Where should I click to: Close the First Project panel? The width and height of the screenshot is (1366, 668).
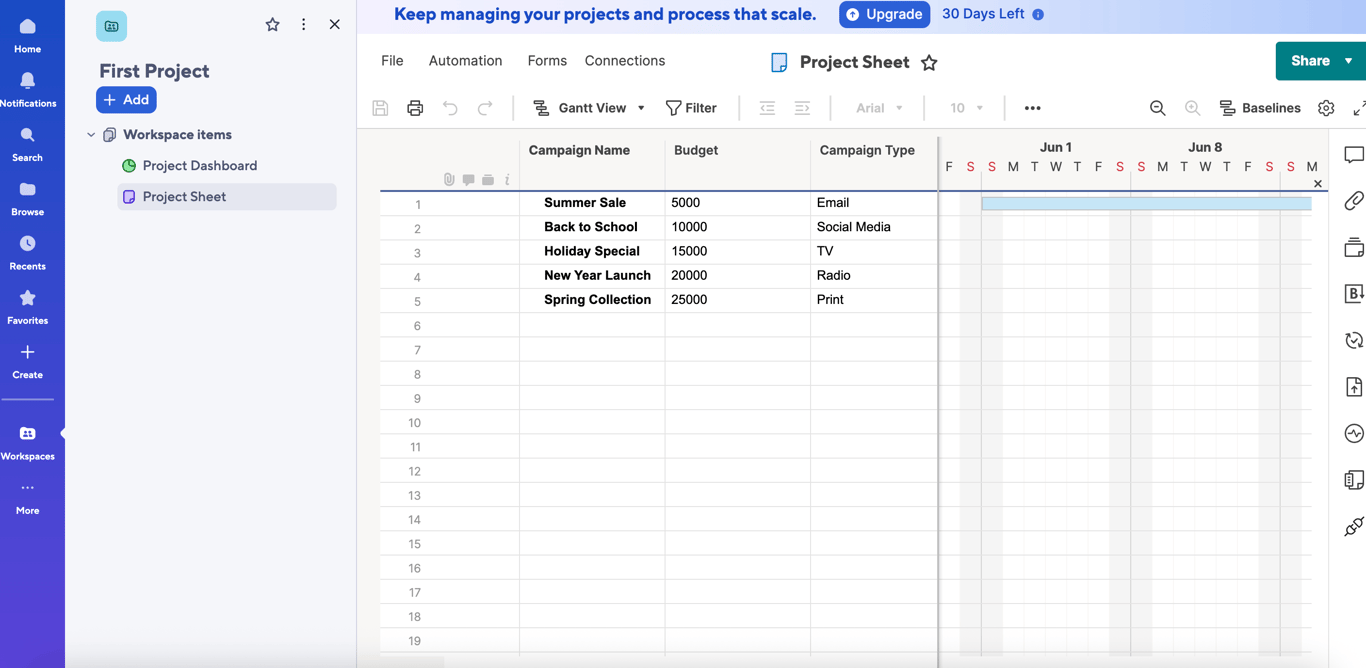point(335,25)
